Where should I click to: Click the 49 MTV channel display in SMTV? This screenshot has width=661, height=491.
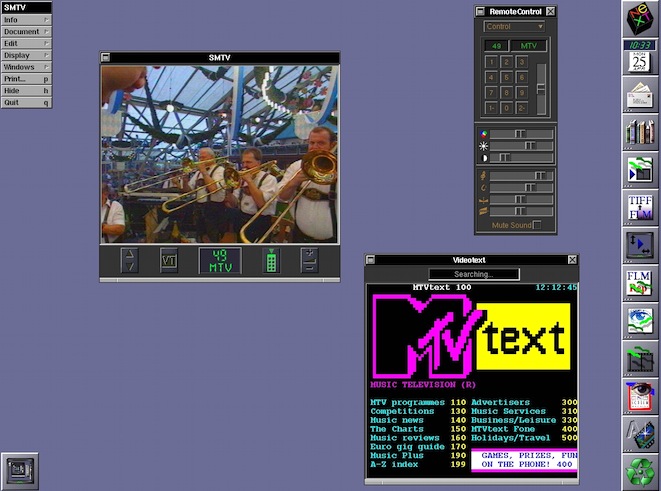pyautogui.click(x=220, y=261)
